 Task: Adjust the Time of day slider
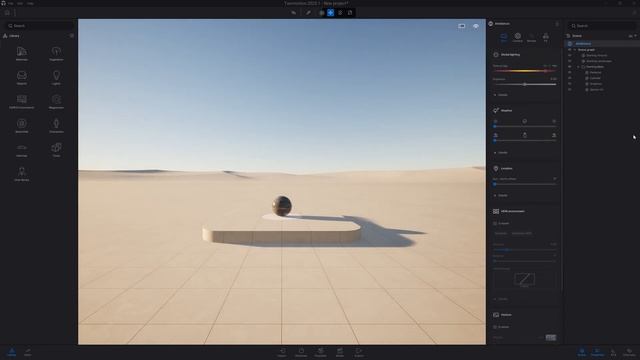524,71
